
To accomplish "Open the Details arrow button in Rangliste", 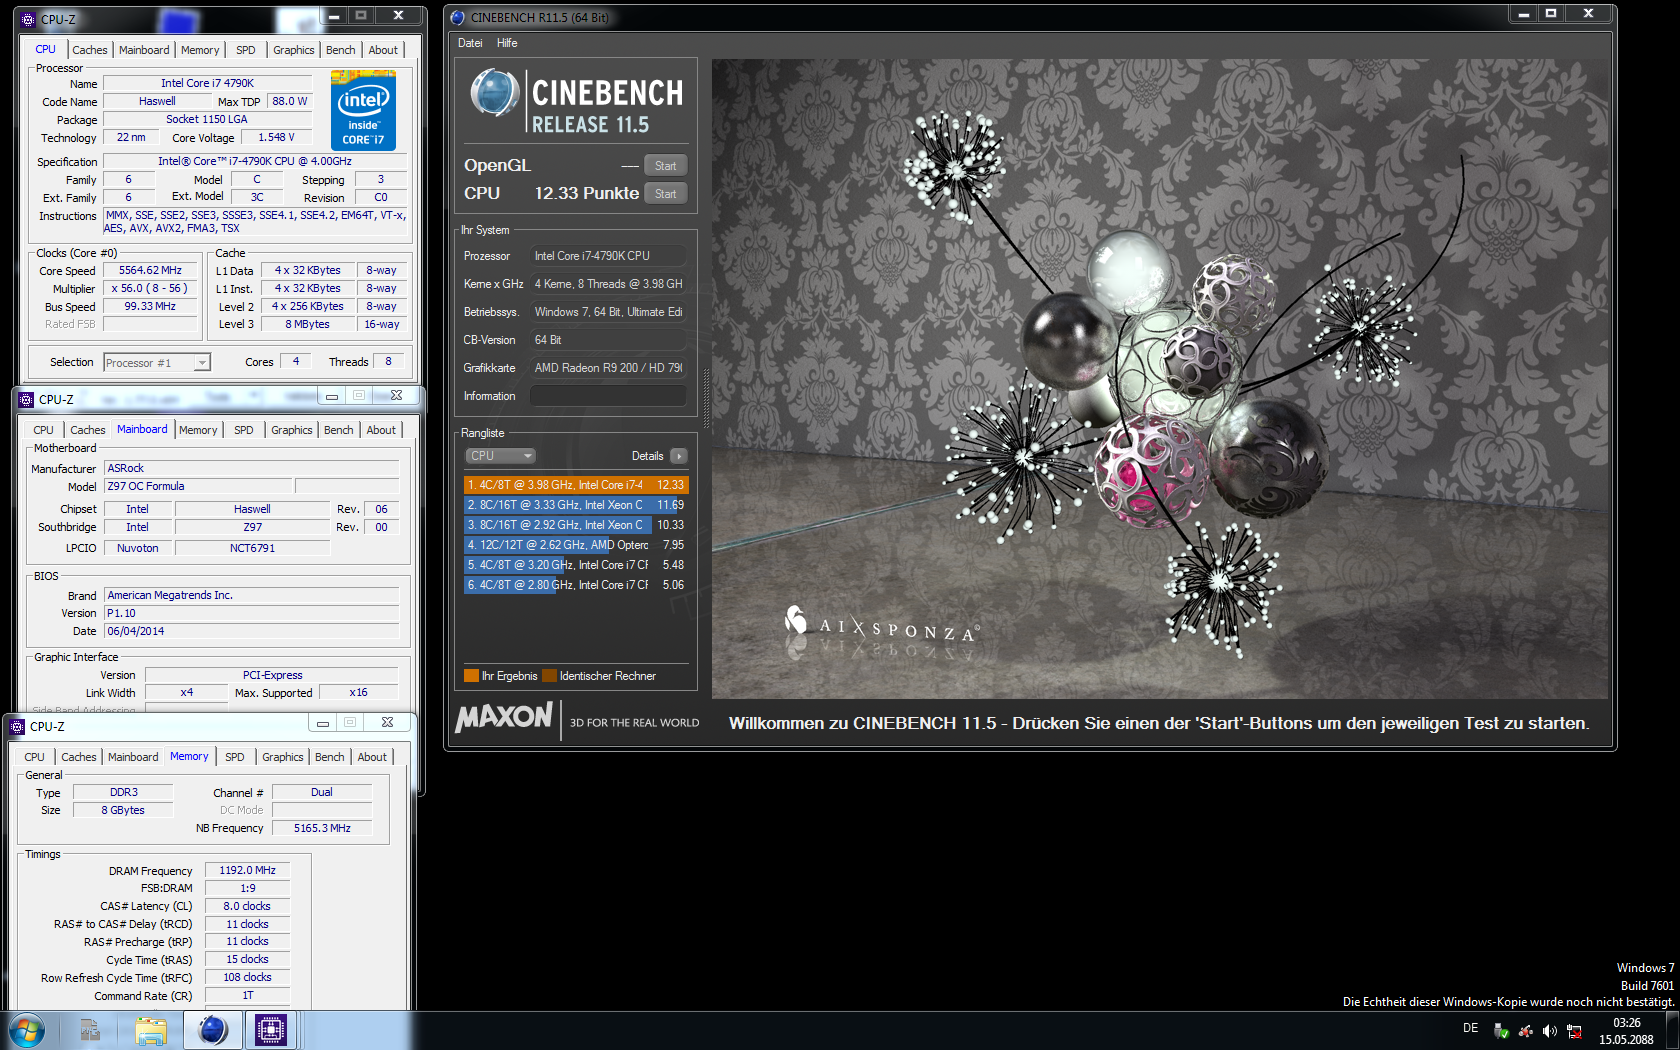I will tap(678, 456).
